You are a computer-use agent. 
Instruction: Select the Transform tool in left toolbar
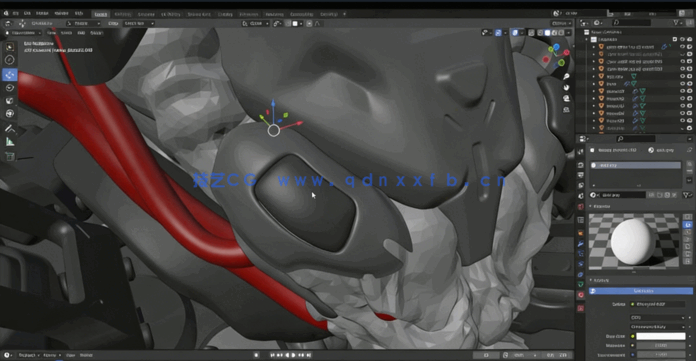(10, 113)
